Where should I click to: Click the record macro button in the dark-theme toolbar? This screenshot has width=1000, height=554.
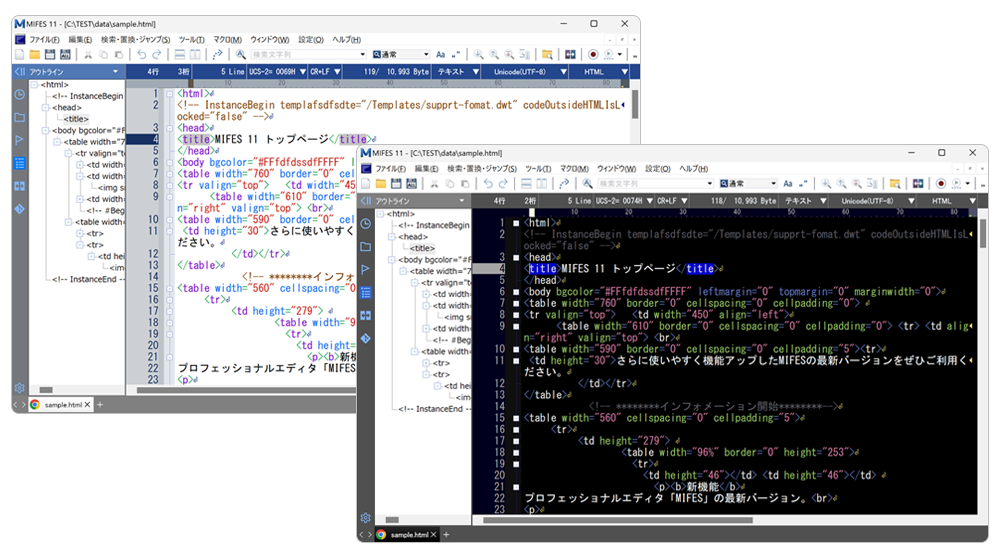point(940,184)
